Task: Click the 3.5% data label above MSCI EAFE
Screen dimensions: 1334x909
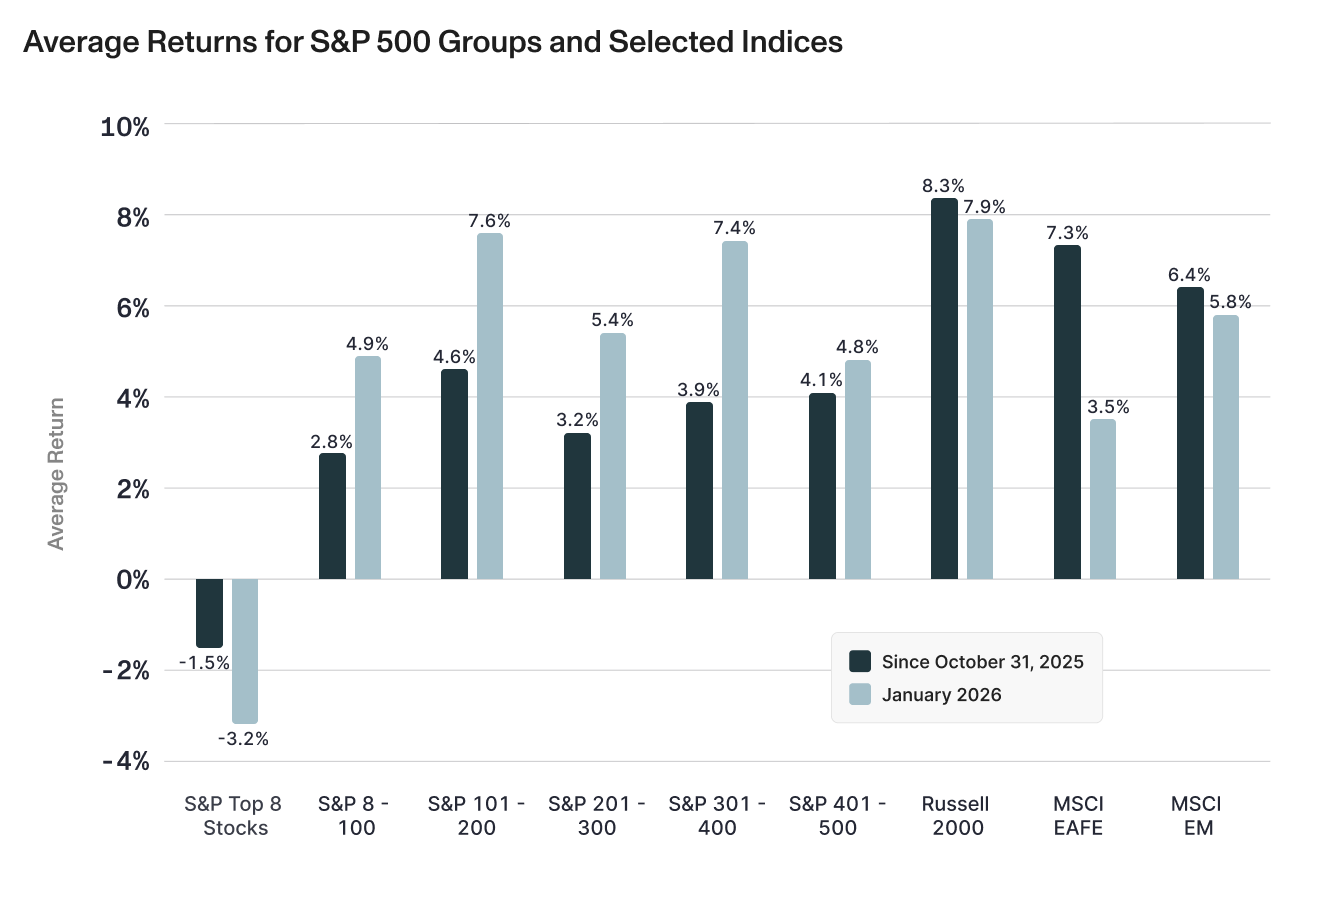Action: tap(1108, 407)
